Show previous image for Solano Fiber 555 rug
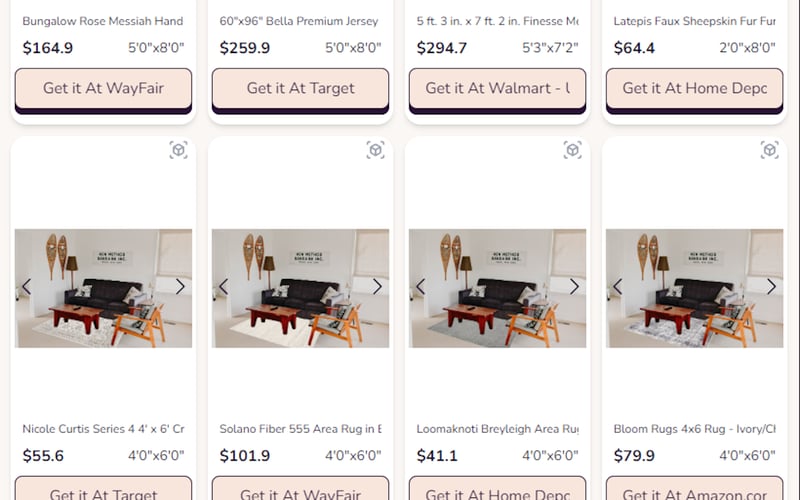 [x=224, y=287]
